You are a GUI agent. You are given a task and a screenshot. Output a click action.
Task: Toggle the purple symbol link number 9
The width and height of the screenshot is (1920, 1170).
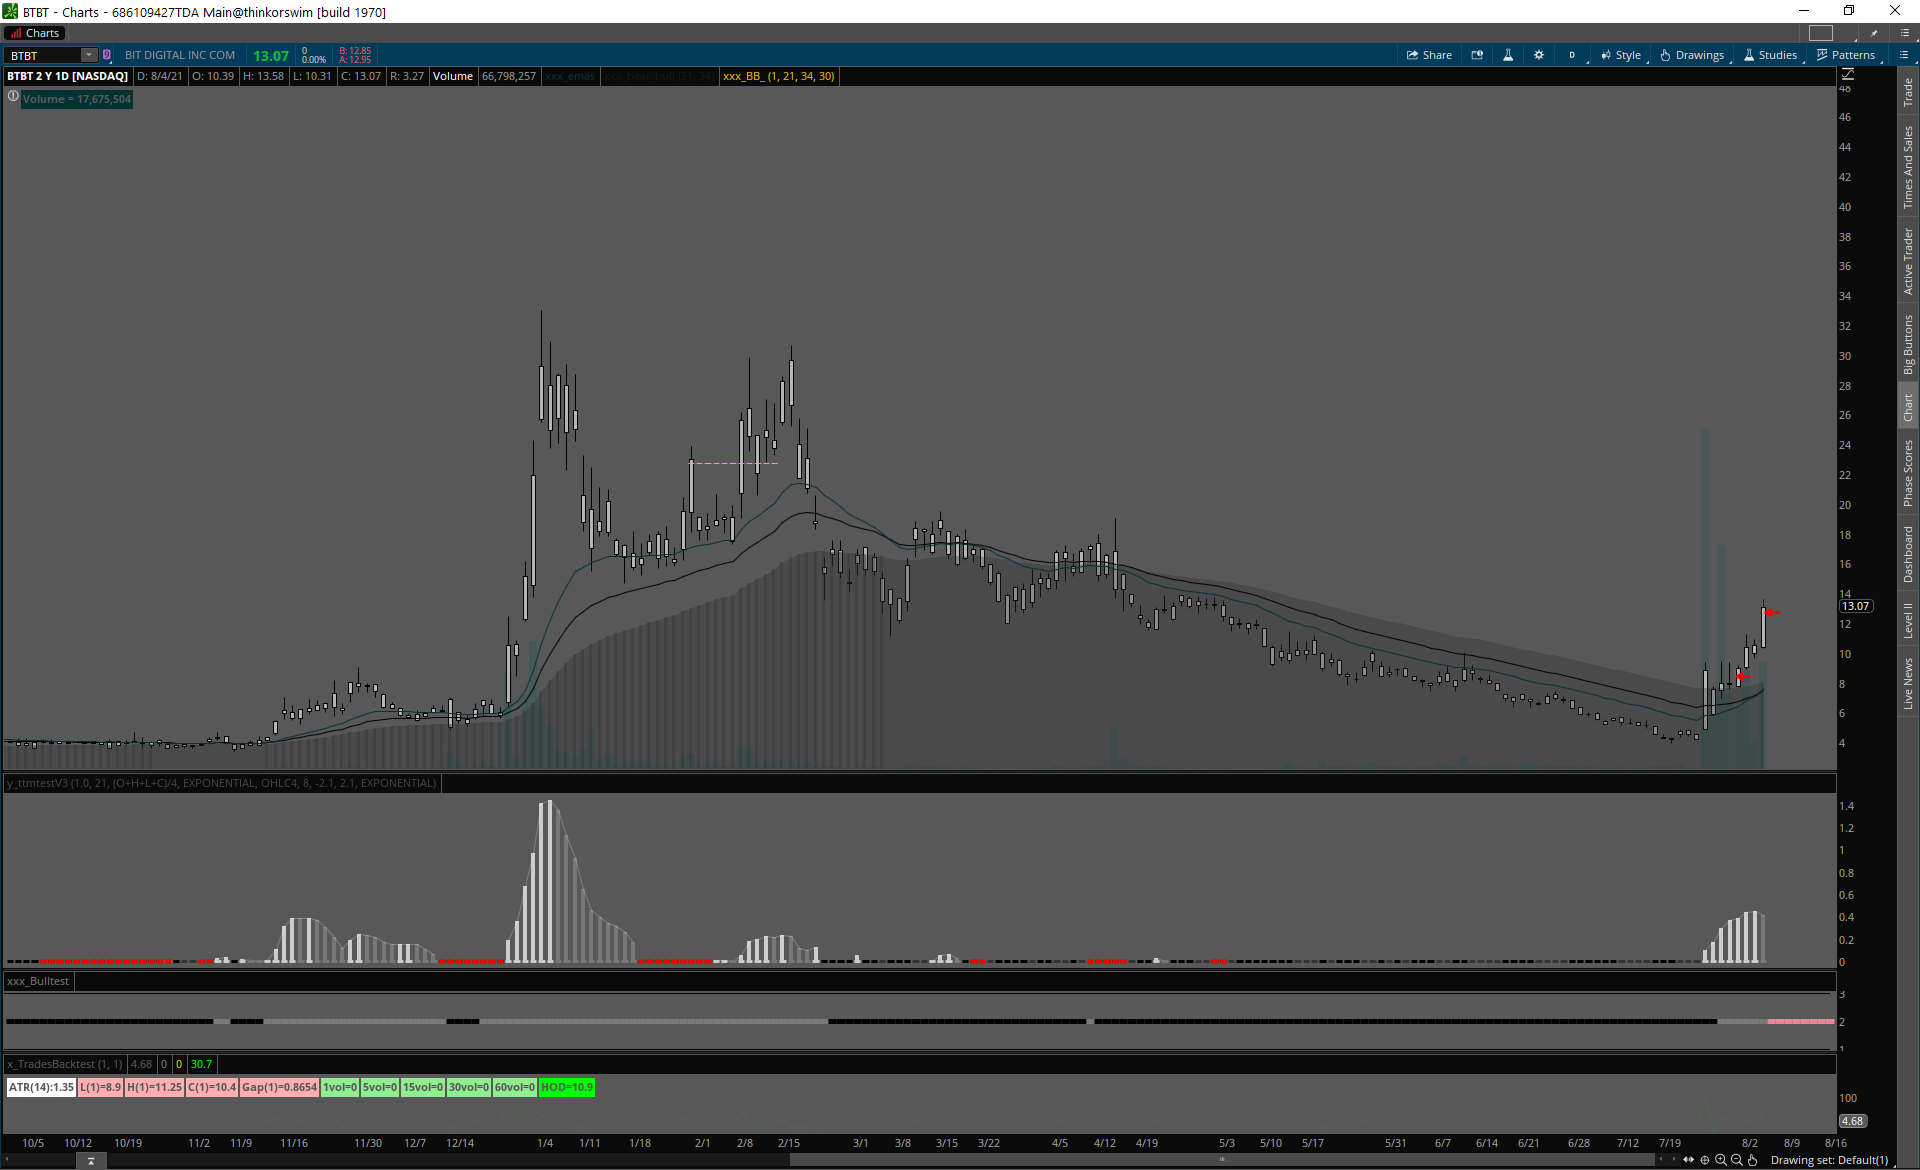click(107, 55)
